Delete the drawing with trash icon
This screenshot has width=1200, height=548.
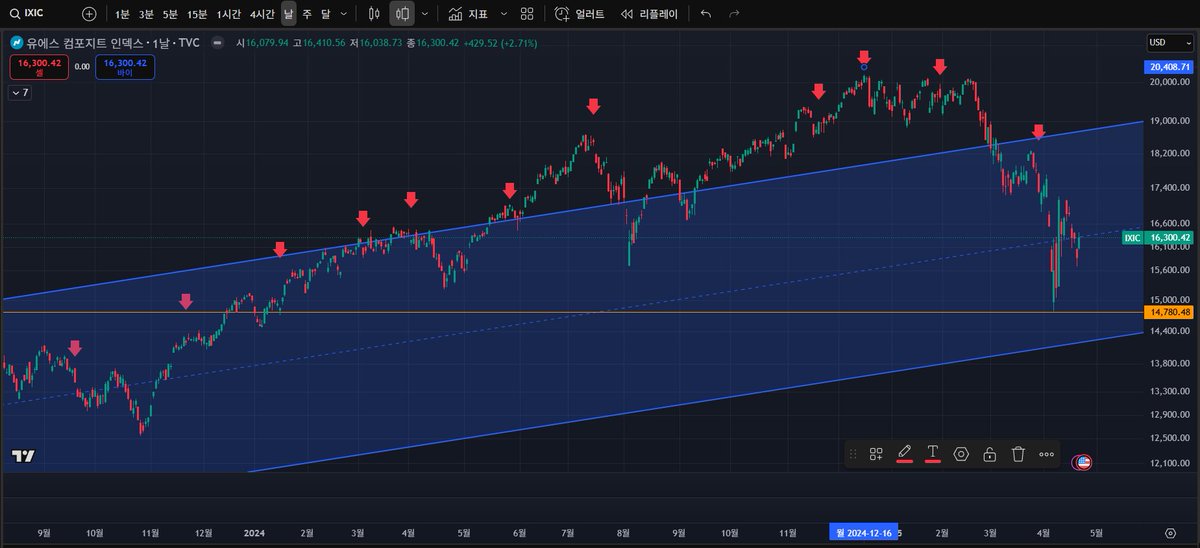tap(1018, 454)
